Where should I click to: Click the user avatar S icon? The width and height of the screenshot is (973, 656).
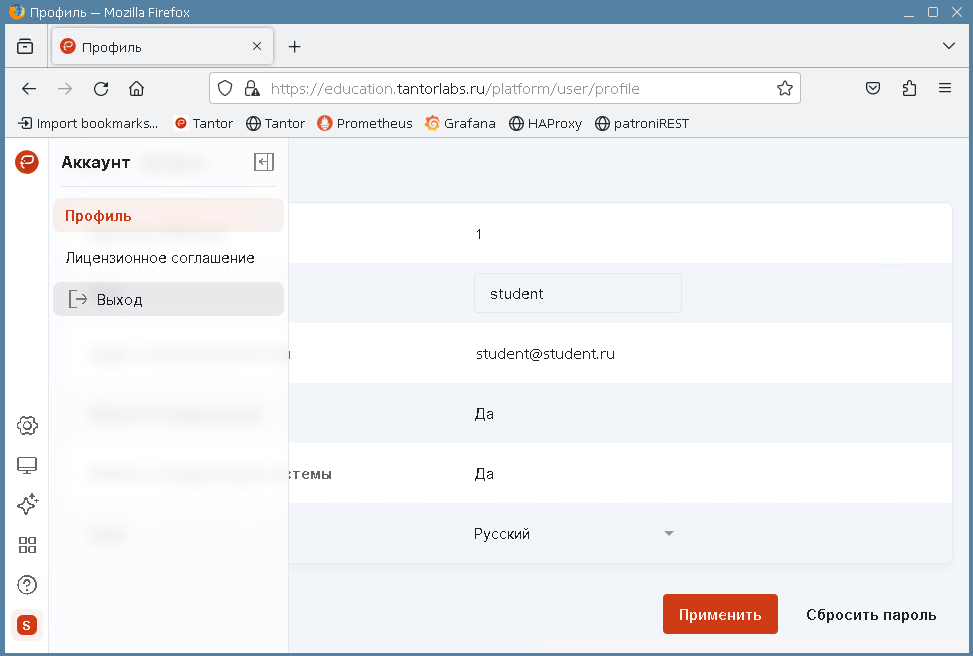[27, 625]
